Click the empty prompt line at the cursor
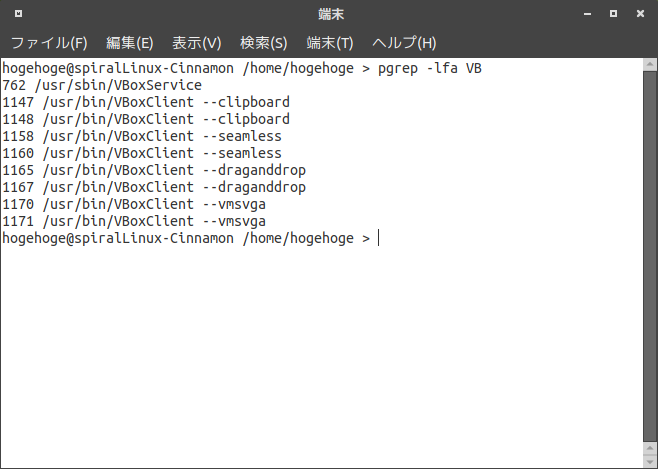The image size is (658, 469). 191,238
